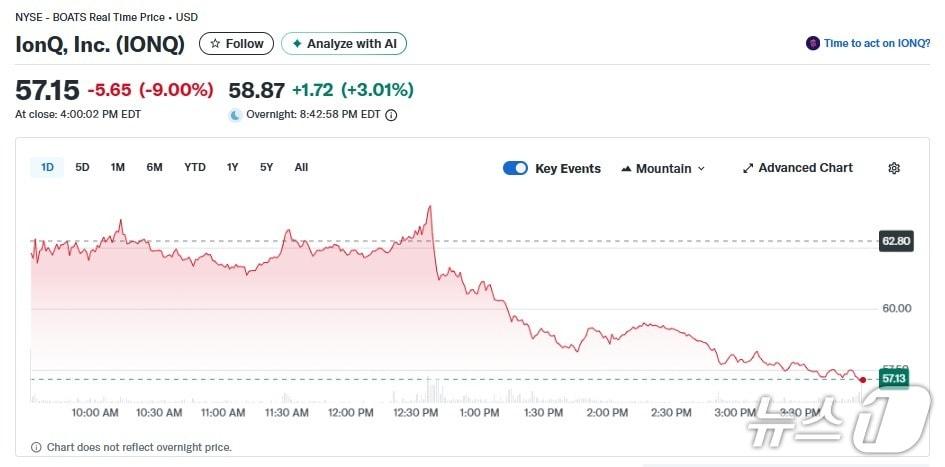
Task: Switch to the 5D range
Action: [x=82, y=167]
